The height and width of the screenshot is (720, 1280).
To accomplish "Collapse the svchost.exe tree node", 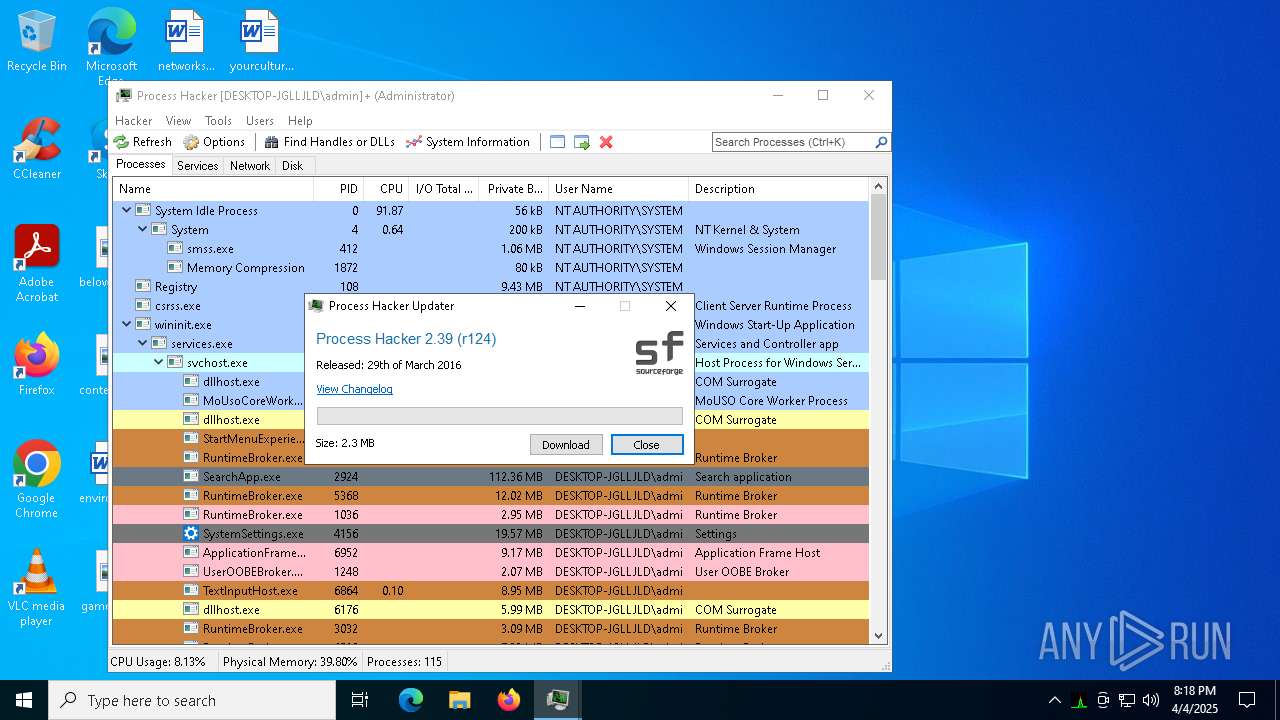I will (158, 362).
